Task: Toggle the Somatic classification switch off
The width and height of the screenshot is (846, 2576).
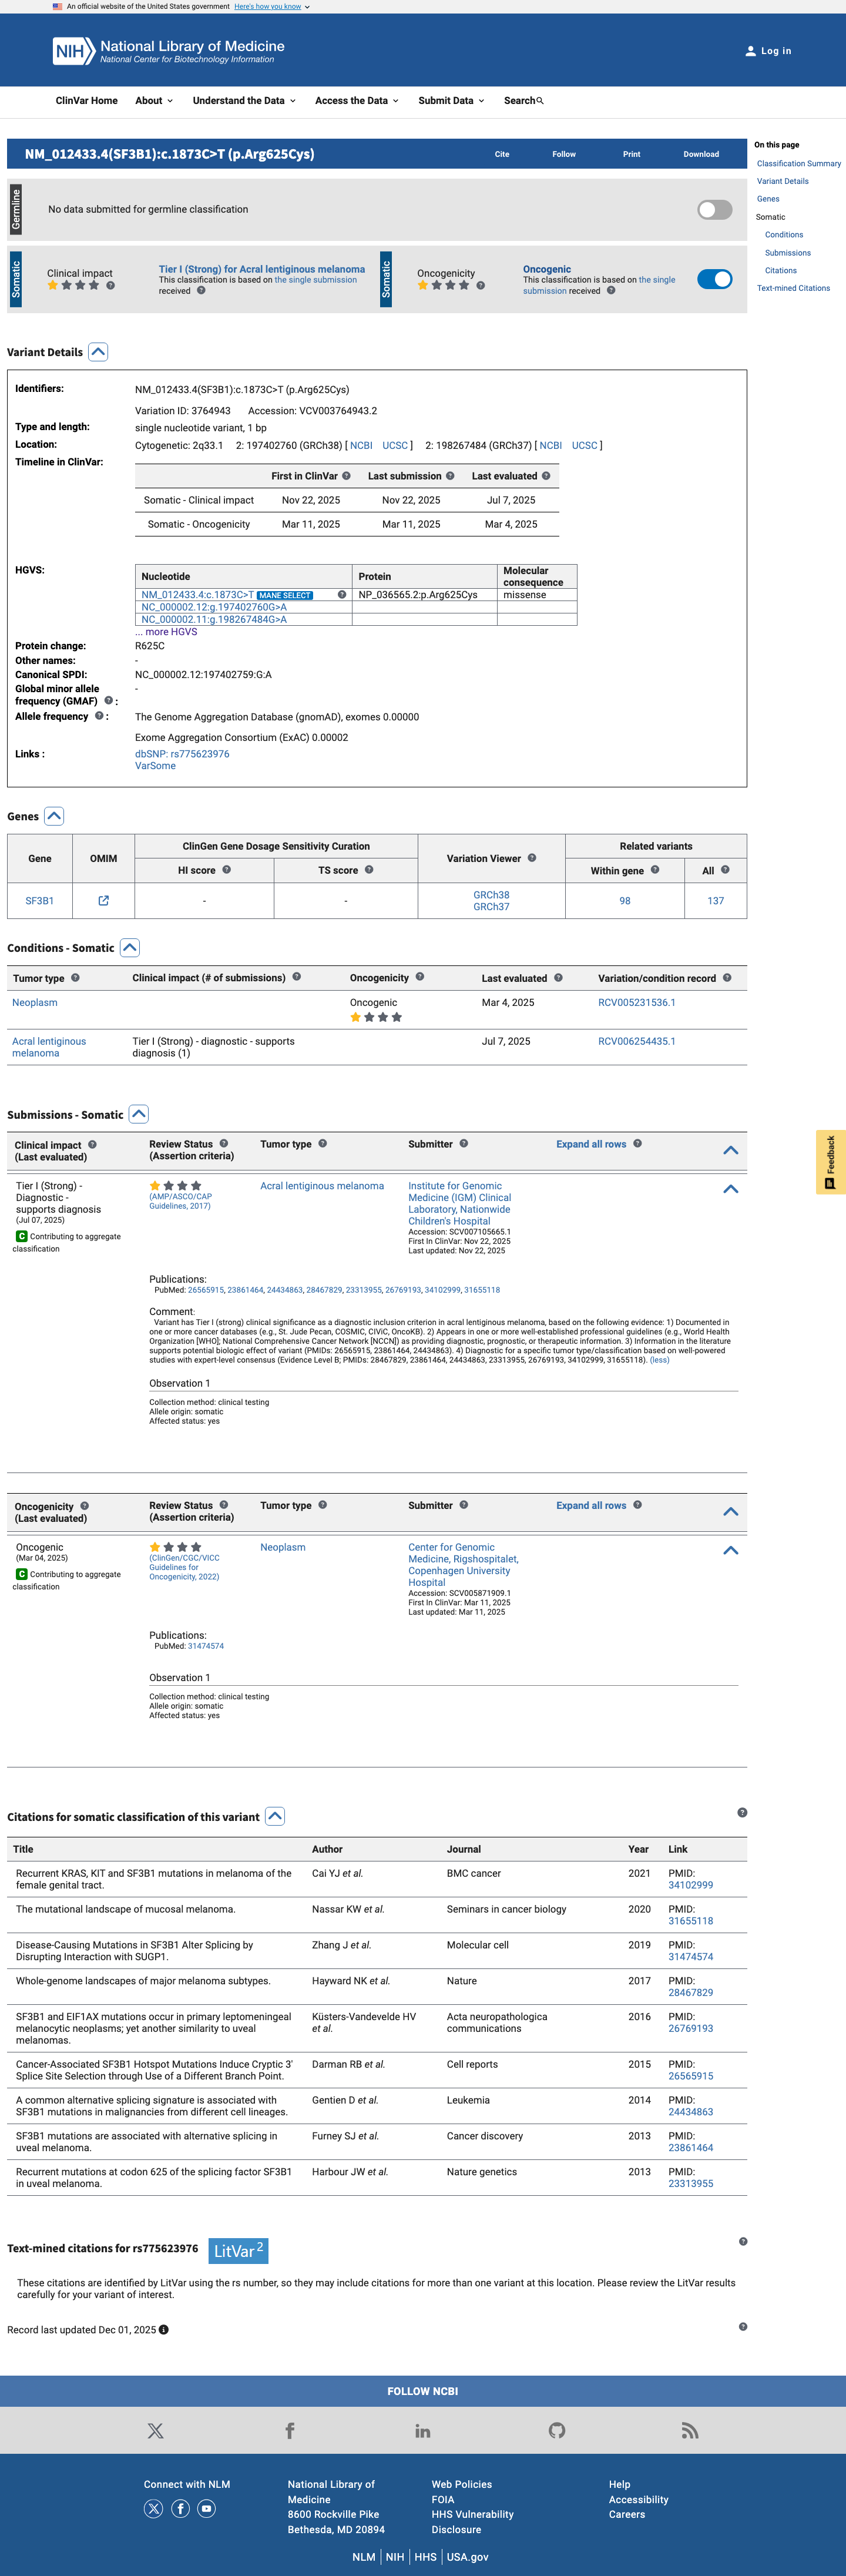Action: tap(714, 280)
